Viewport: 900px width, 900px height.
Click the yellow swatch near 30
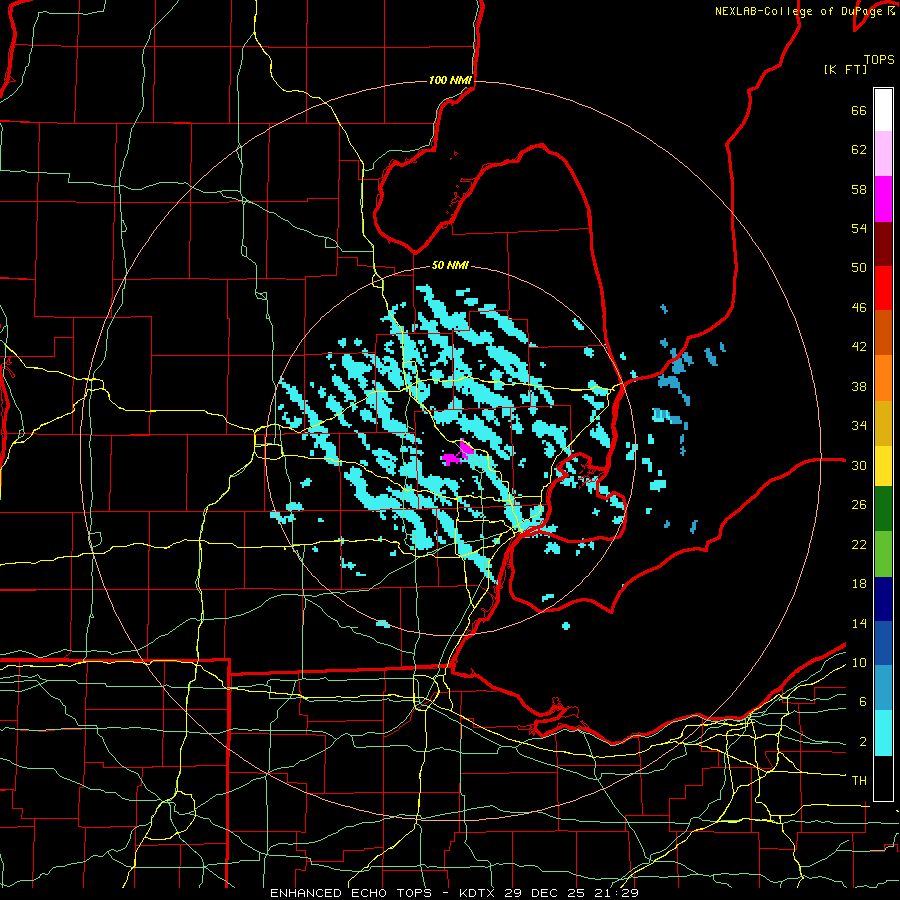click(x=883, y=465)
